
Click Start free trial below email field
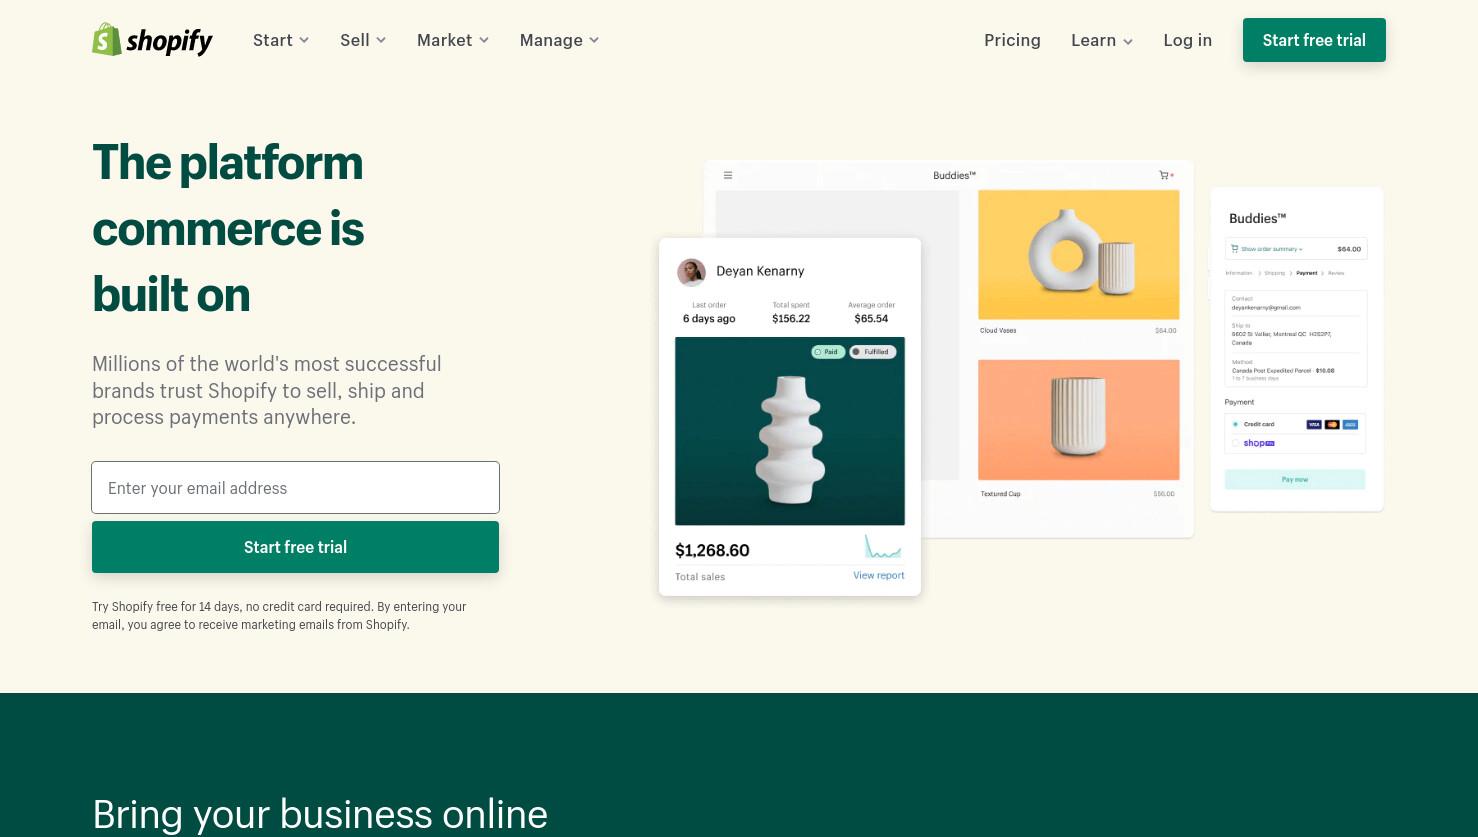pyautogui.click(x=295, y=547)
